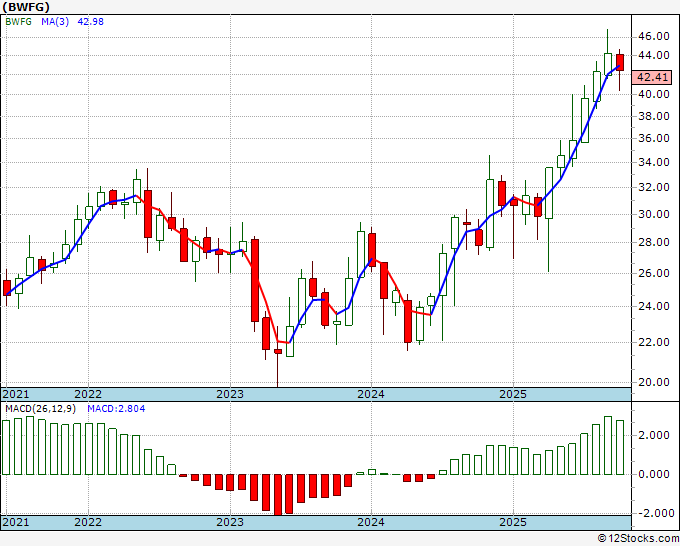Click the 2022 label on the MACD panel axis

coord(88,522)
